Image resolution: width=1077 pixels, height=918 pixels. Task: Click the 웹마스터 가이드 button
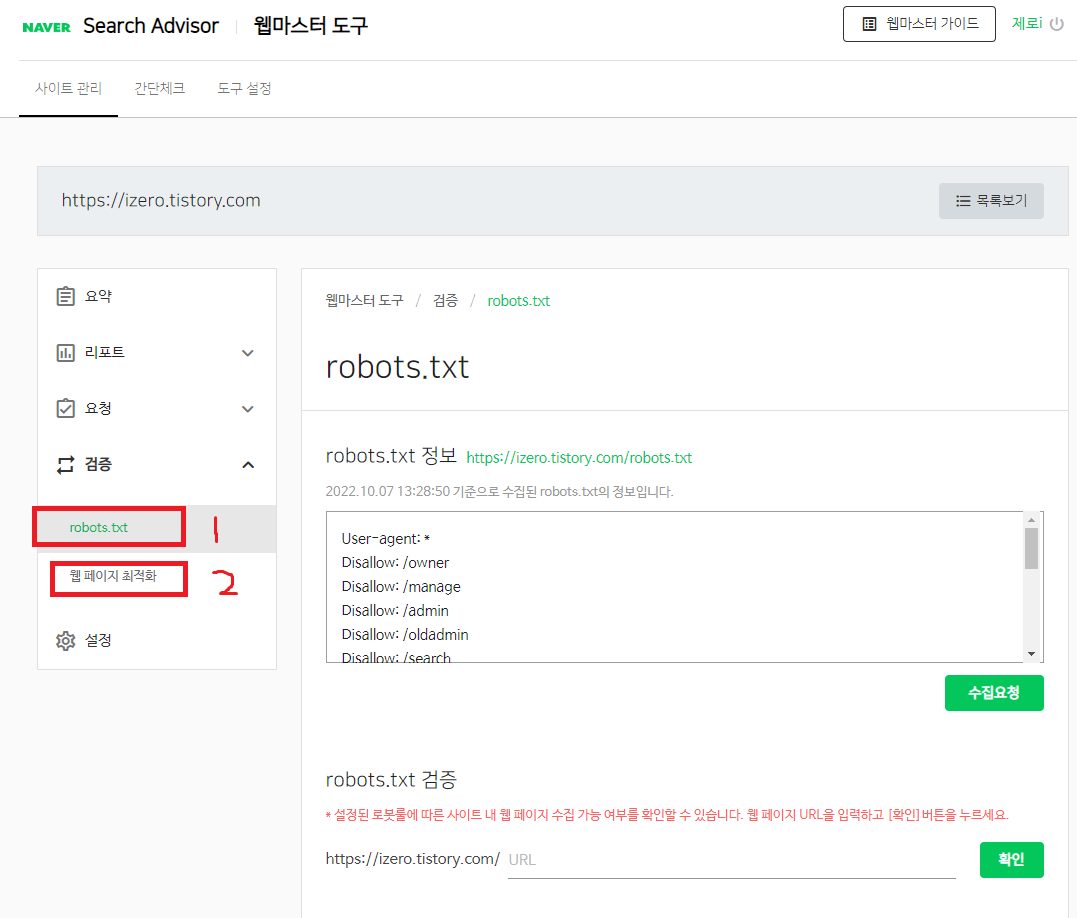(x=919, y=24)
